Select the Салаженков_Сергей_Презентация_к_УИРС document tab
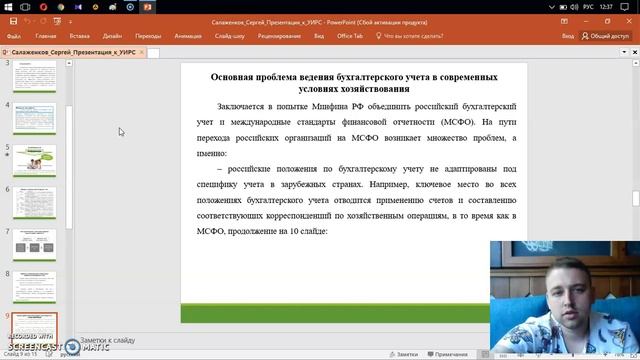 pyautogui.click(x=73, y=52)
